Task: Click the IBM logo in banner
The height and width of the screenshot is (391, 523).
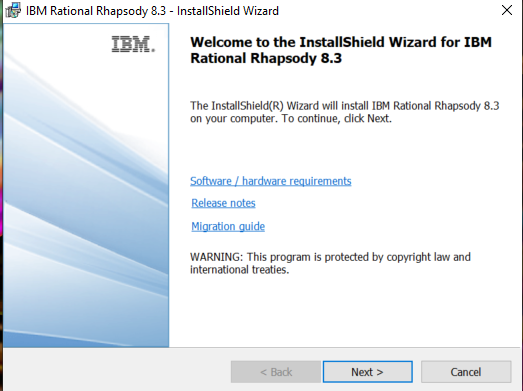Action: (x=133, y=44)
